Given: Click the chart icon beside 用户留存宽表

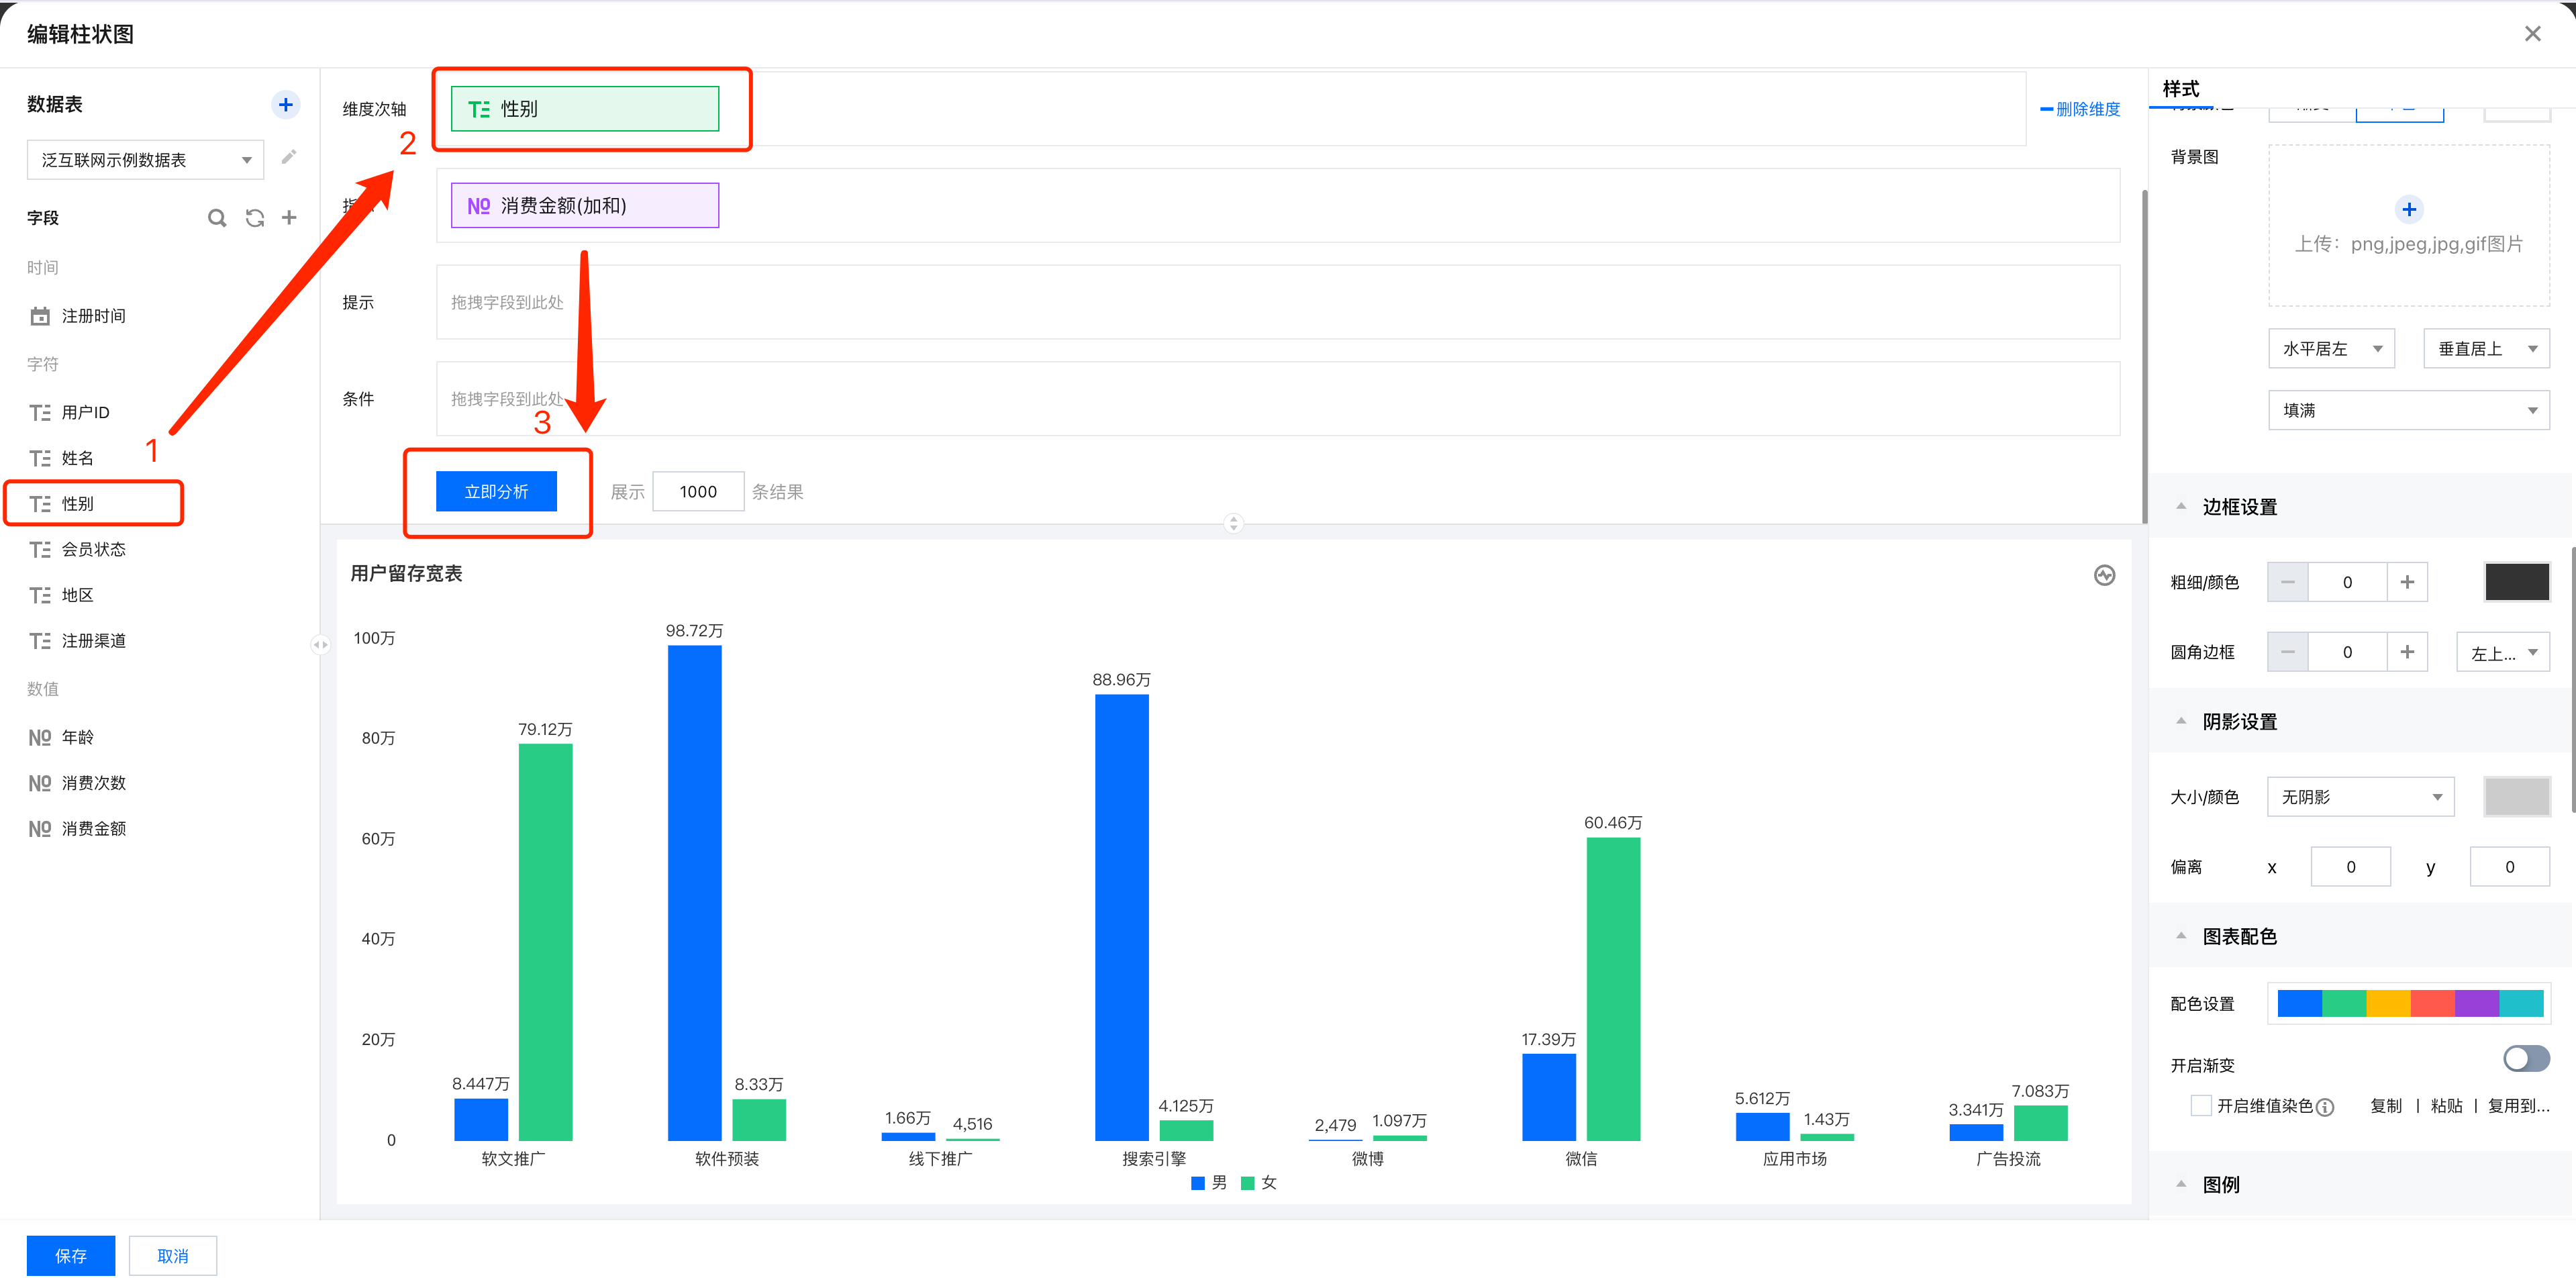Looking at the screenshot, I should pyautogui.click(x=2104, y=575).
